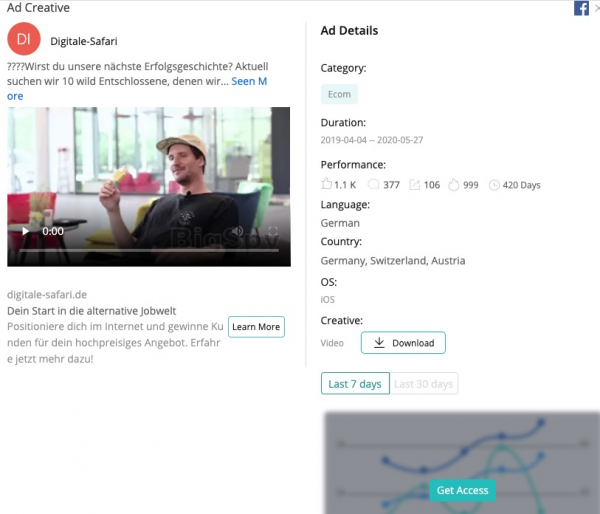
Task: Click the Get Access button
Action: 463,490
